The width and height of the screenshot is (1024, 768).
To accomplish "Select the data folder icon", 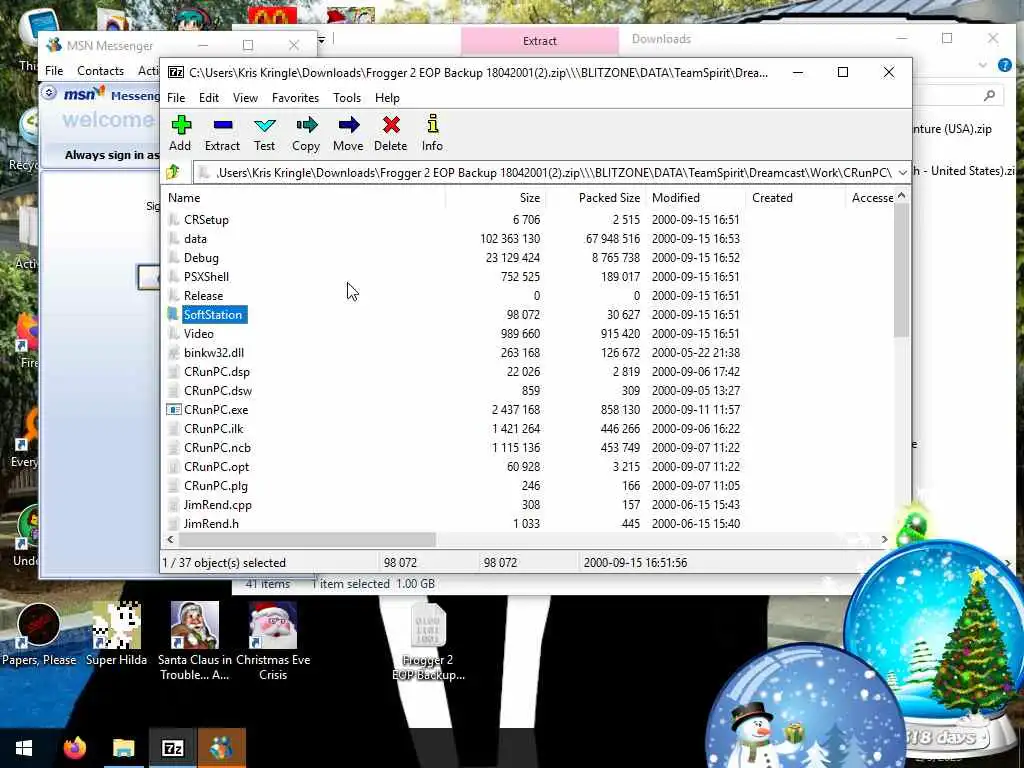I will click(x=174, y=238).
